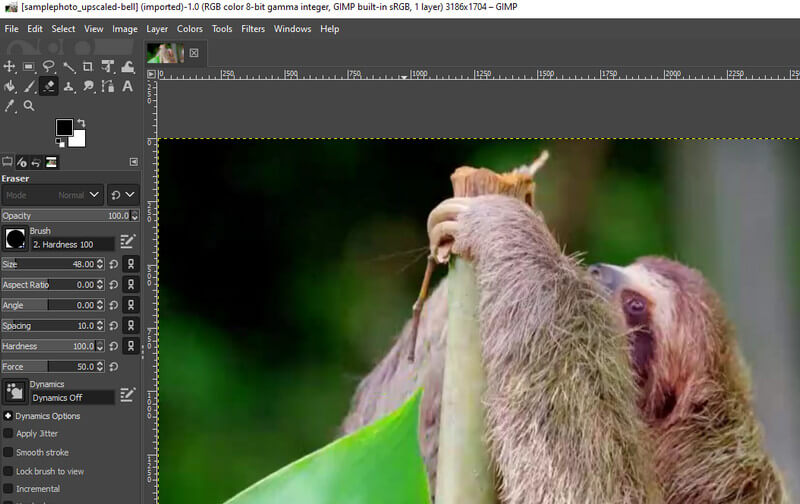Open the Filters menu
The image size is (800, 504).
253,29
